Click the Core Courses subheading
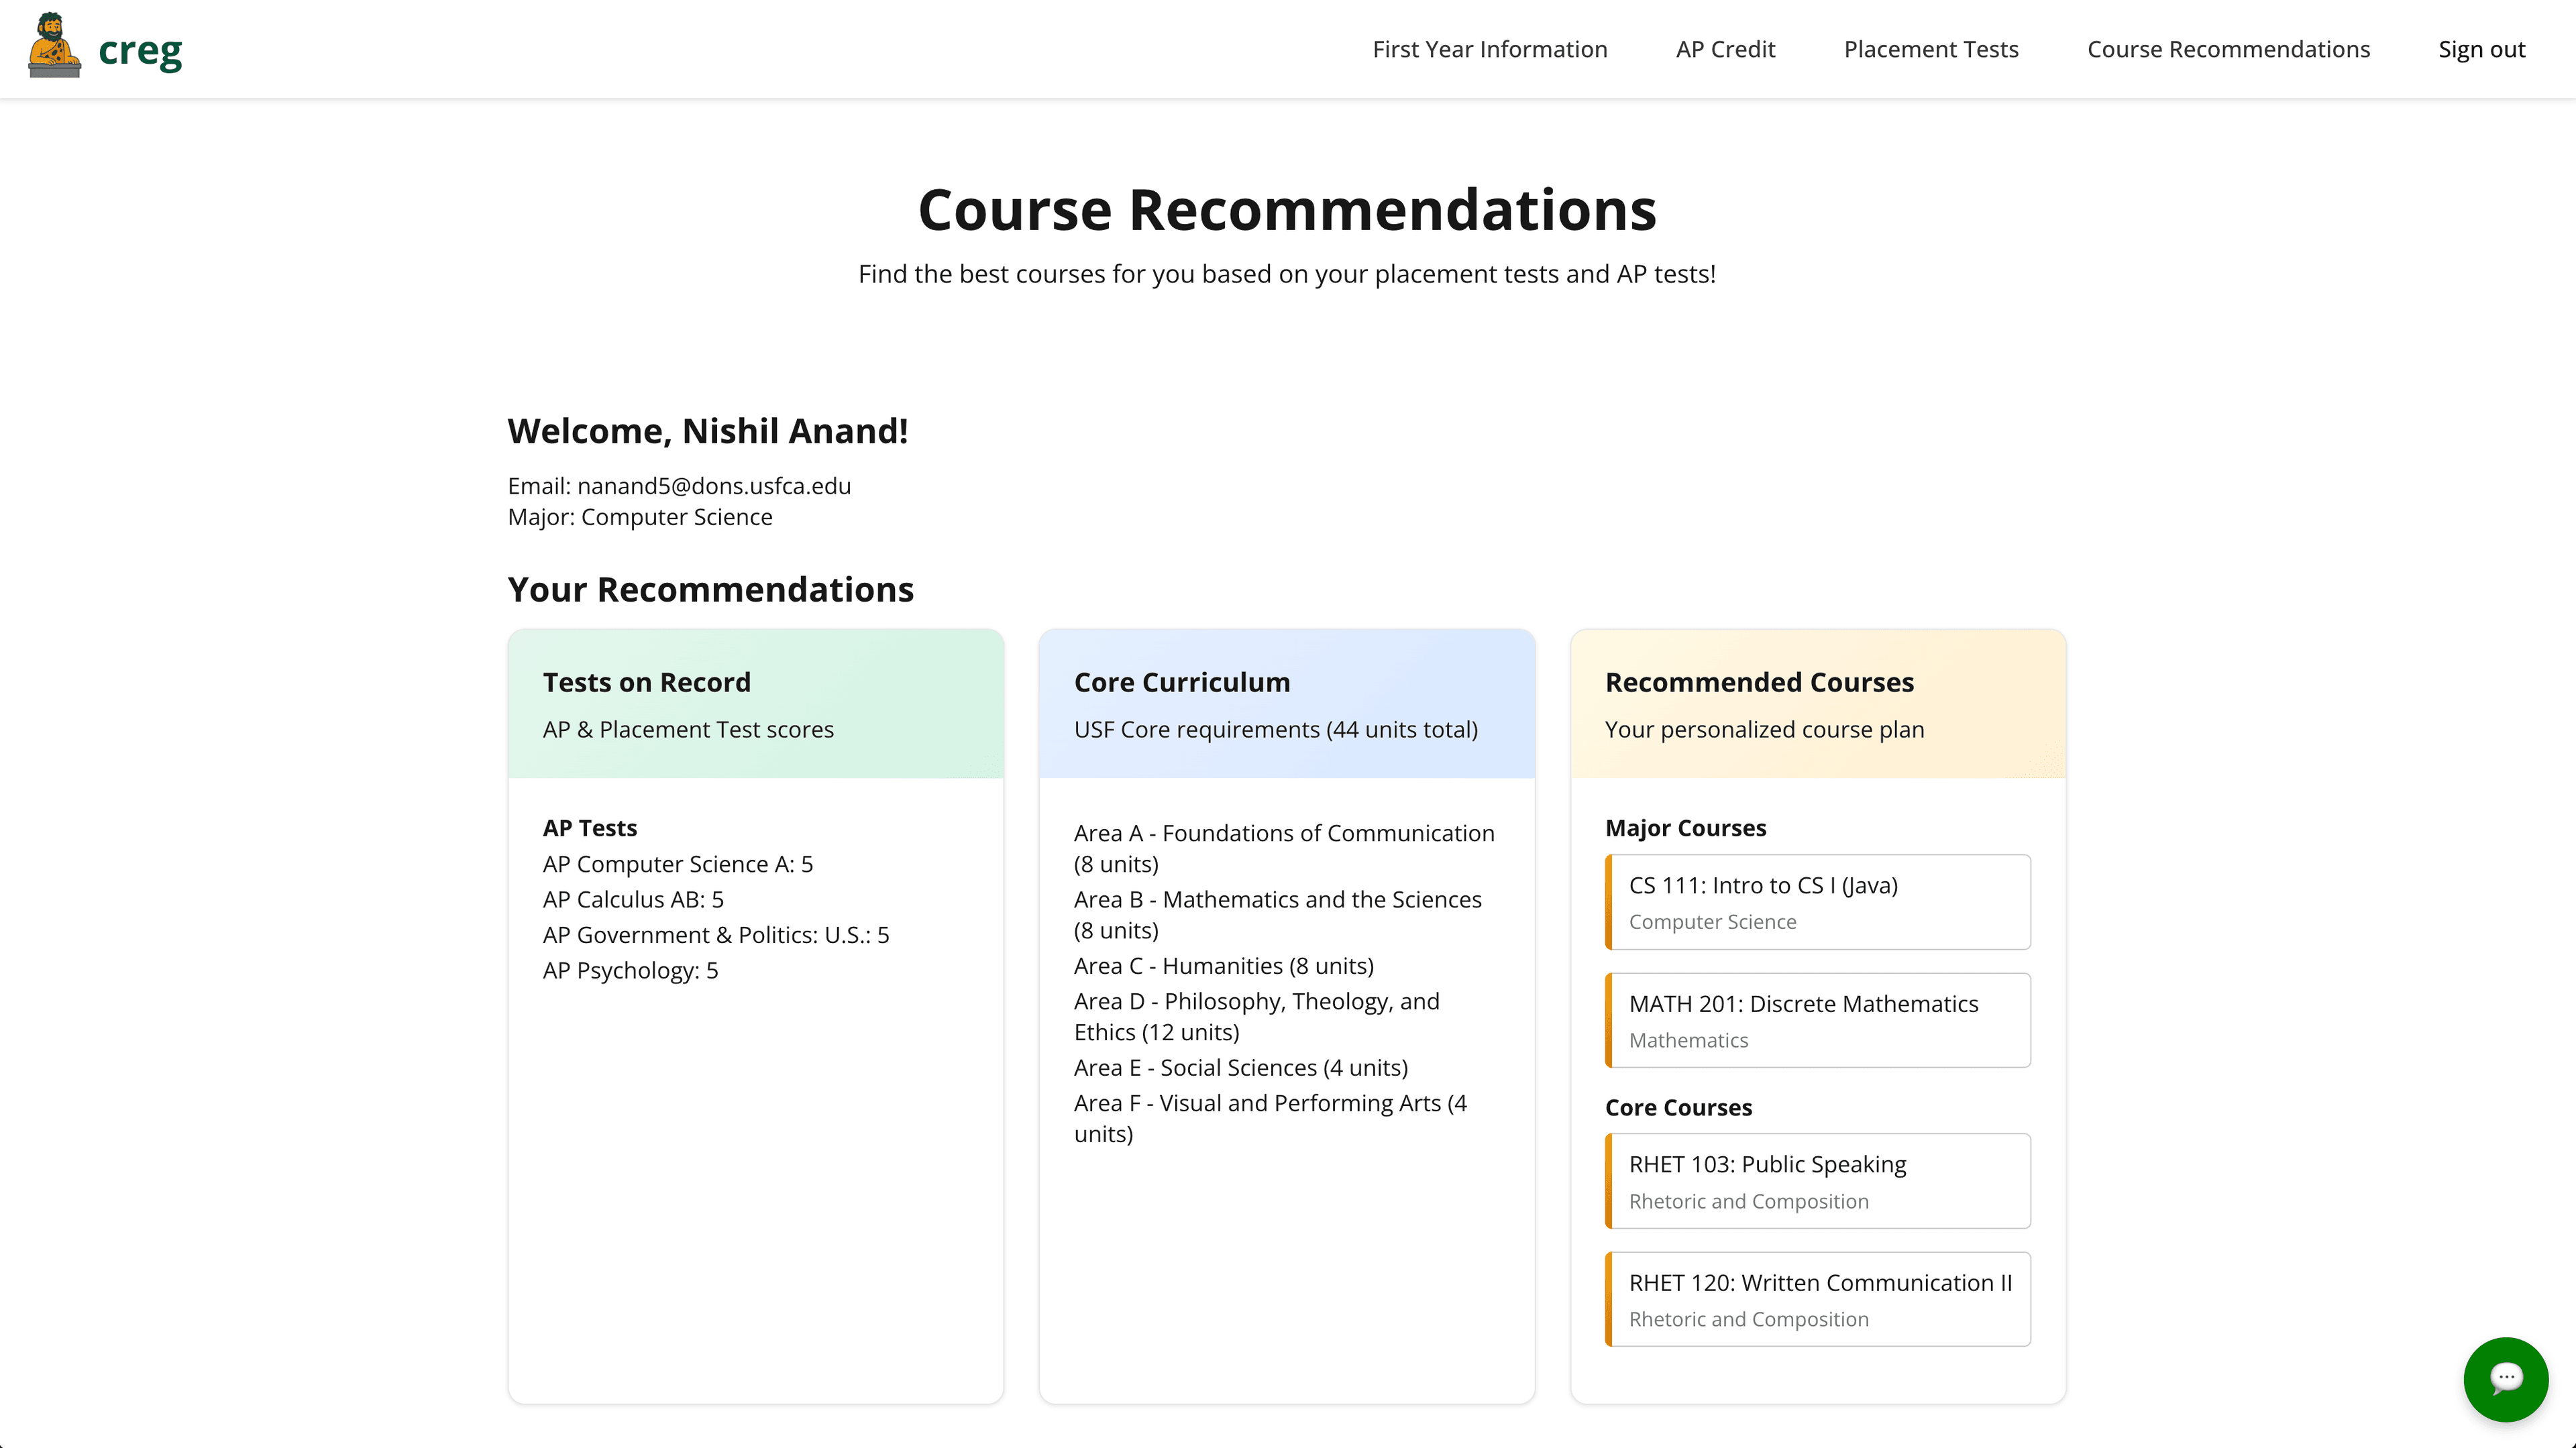 coord(1678,1108)
